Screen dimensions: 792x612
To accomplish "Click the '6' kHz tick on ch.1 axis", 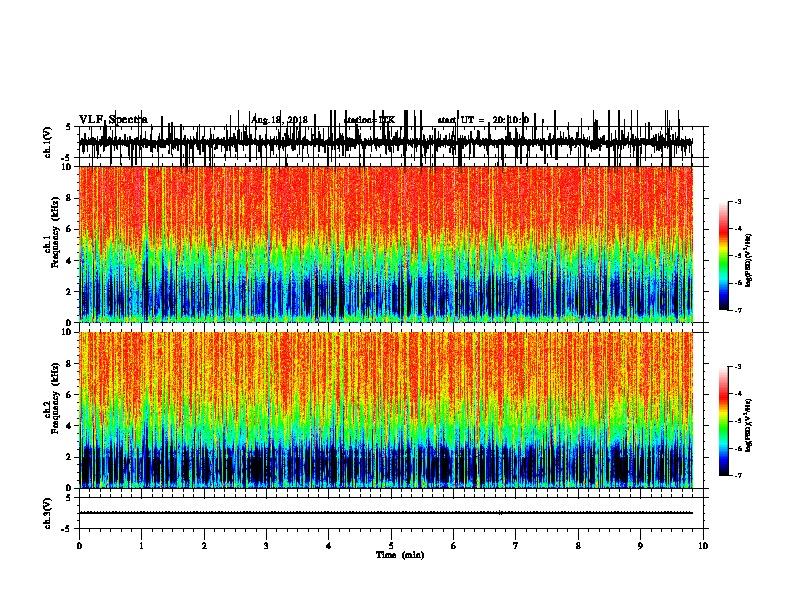I will click(x=70, y=230).
